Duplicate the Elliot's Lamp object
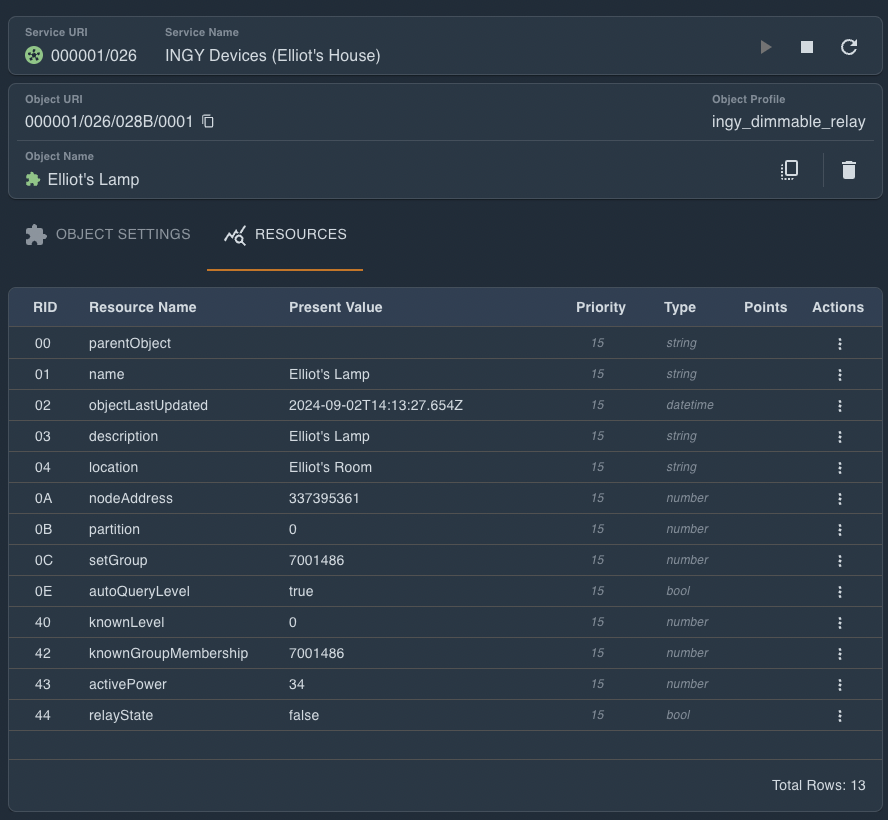Viewport: 888px width, 820px height. coord(789,170)
